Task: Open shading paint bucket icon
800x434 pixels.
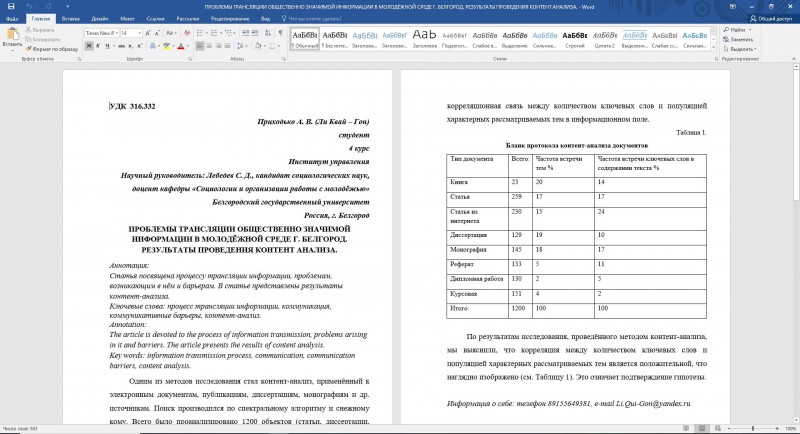Action: [258, 46]
